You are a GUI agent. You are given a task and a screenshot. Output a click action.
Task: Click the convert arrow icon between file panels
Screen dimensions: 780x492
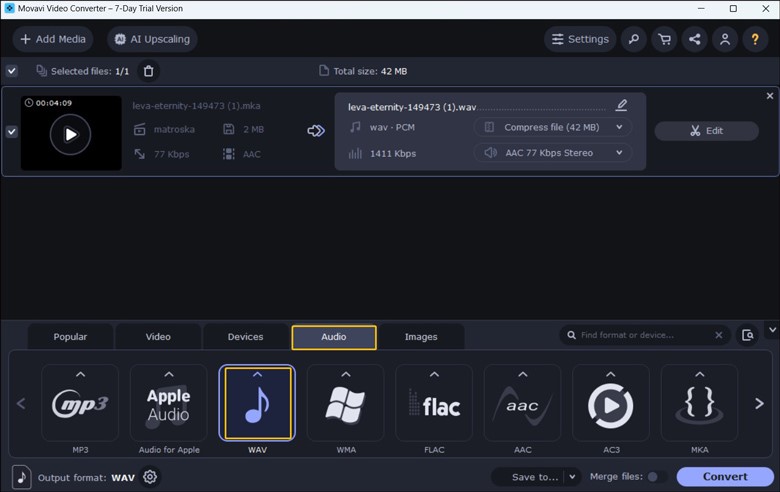pos(316,131)
